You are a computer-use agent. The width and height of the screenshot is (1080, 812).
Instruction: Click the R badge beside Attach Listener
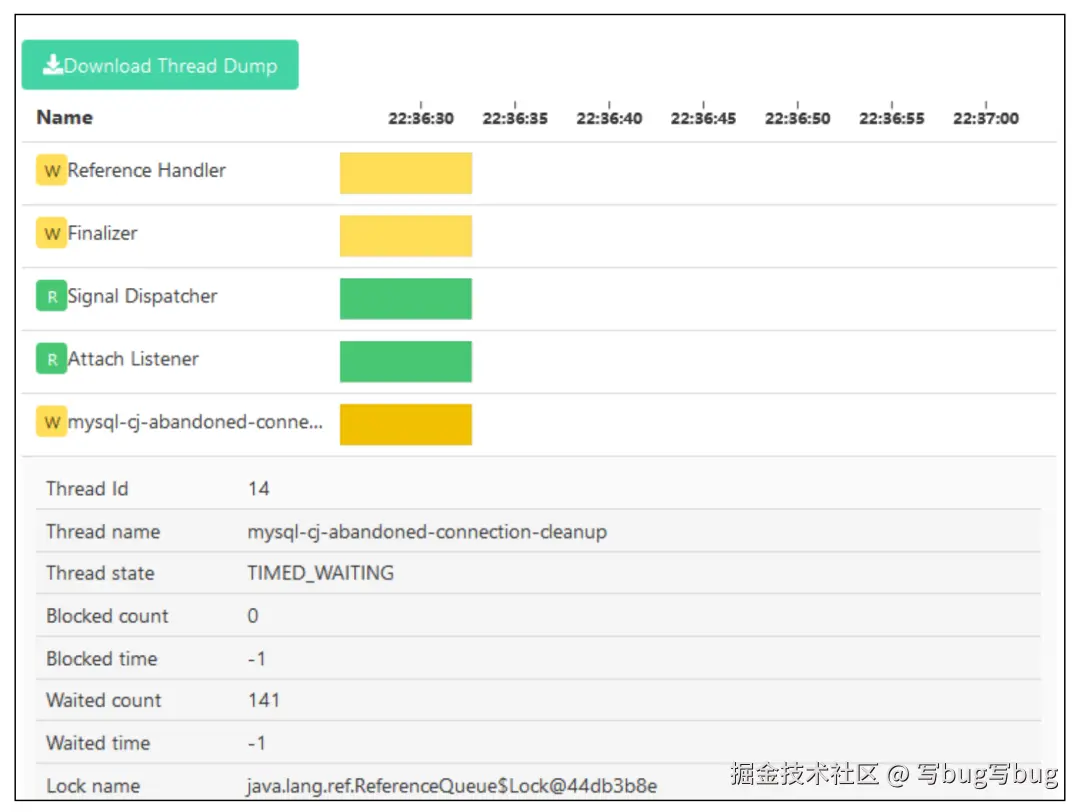(52, 359)
